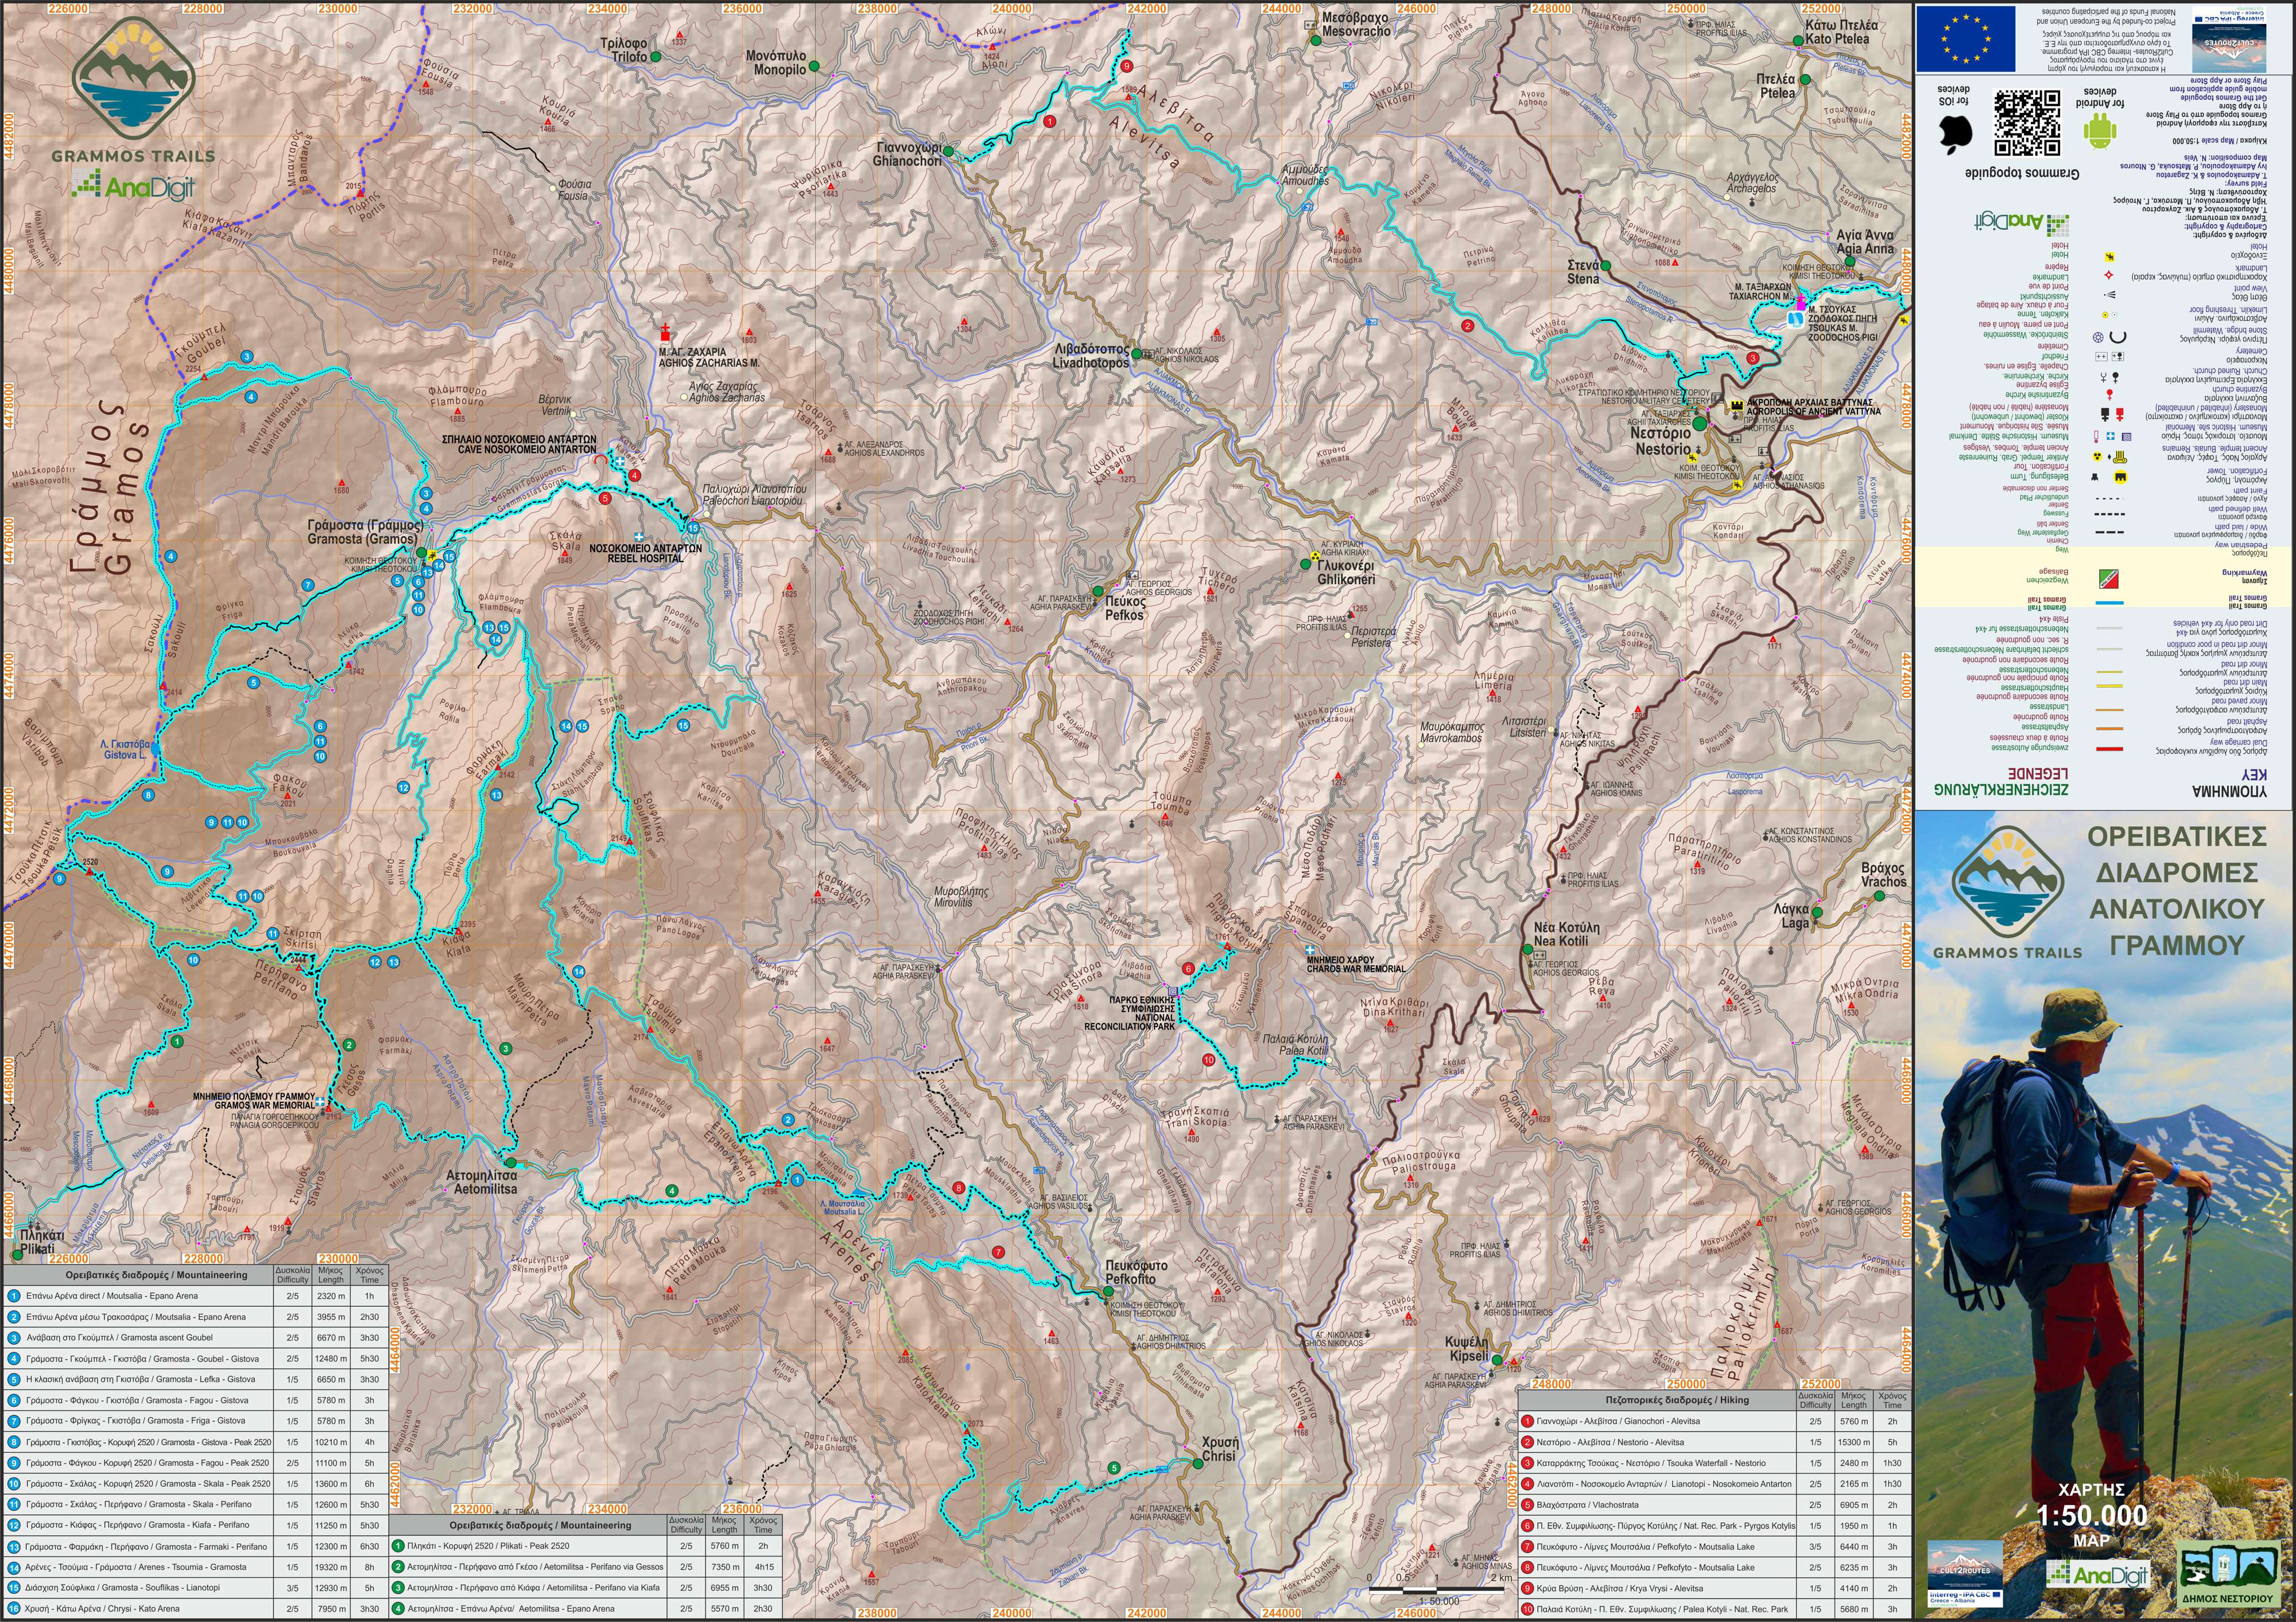
Task: Click table row 'Διάσχιση Σούφλικα / Gramosta - Souflikas - Lianotopi'
Action: 197,1587
